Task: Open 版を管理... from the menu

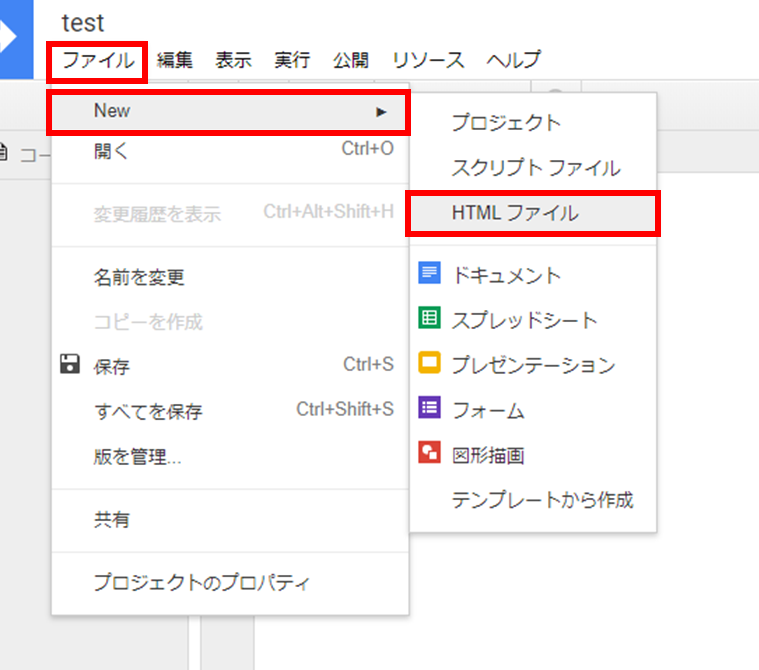Action: [230, 456]
